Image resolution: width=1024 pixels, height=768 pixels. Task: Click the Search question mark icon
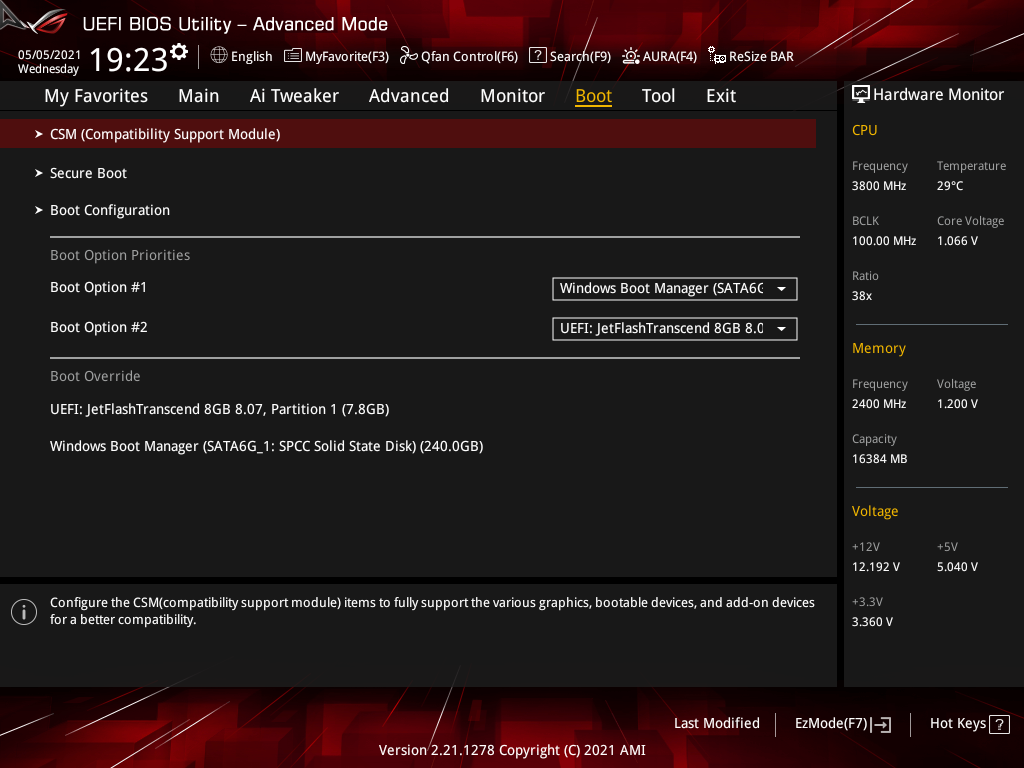click(x=537, y=56)
